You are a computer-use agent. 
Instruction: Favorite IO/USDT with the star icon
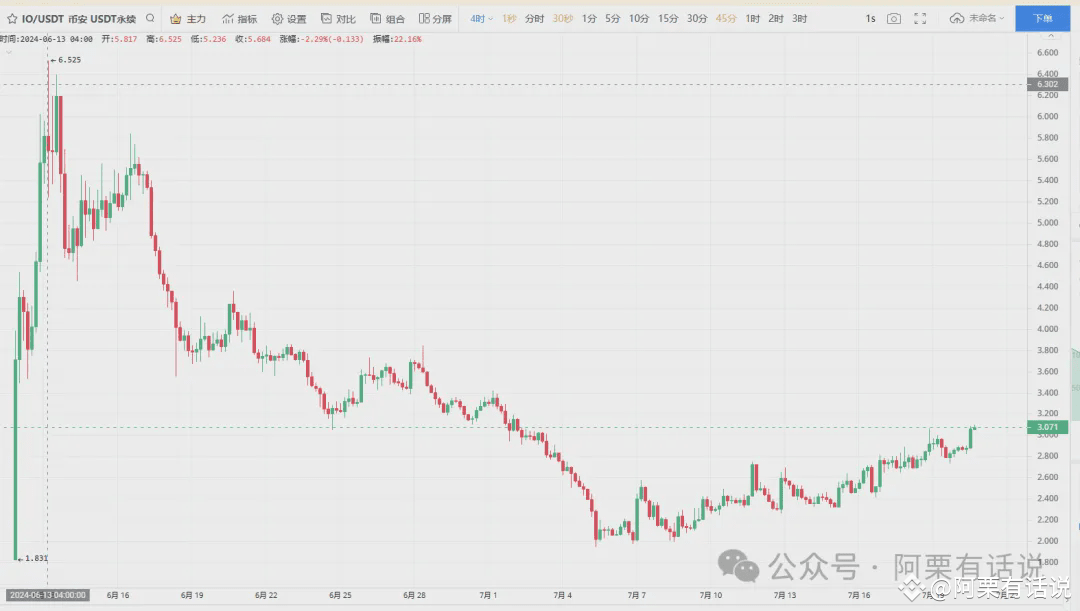click(x=12, y=19)
